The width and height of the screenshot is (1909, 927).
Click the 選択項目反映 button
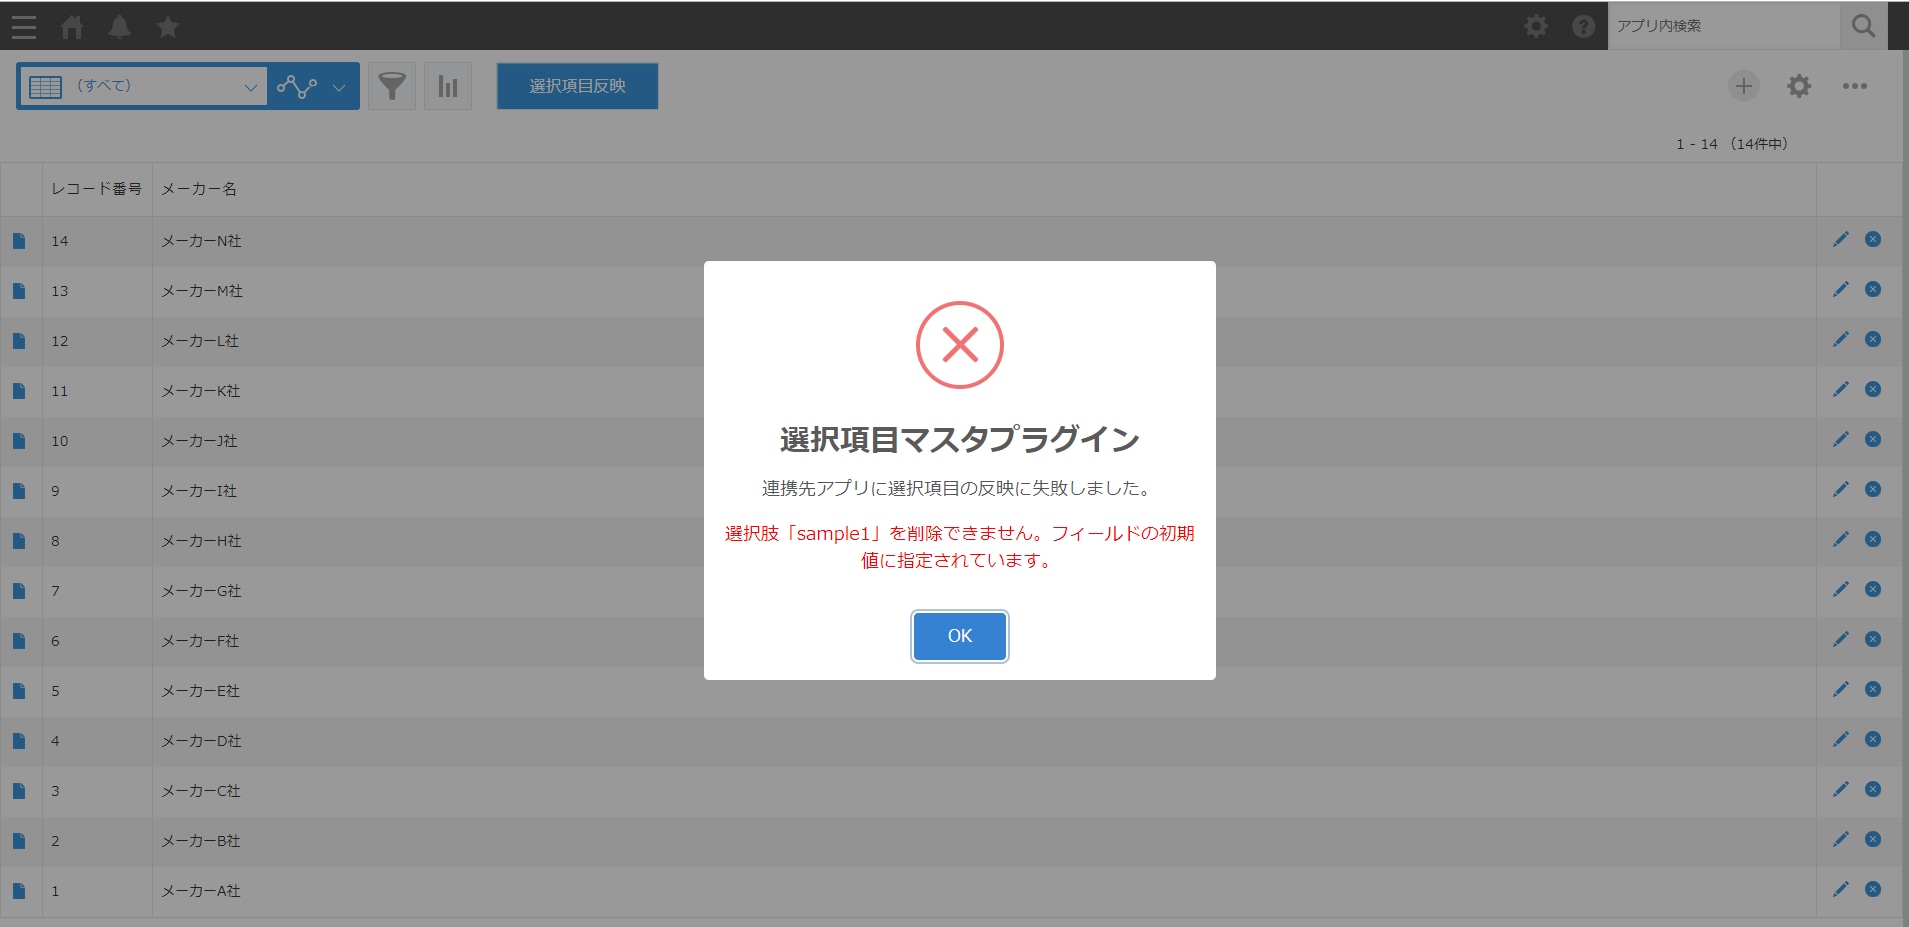point(576,86)
